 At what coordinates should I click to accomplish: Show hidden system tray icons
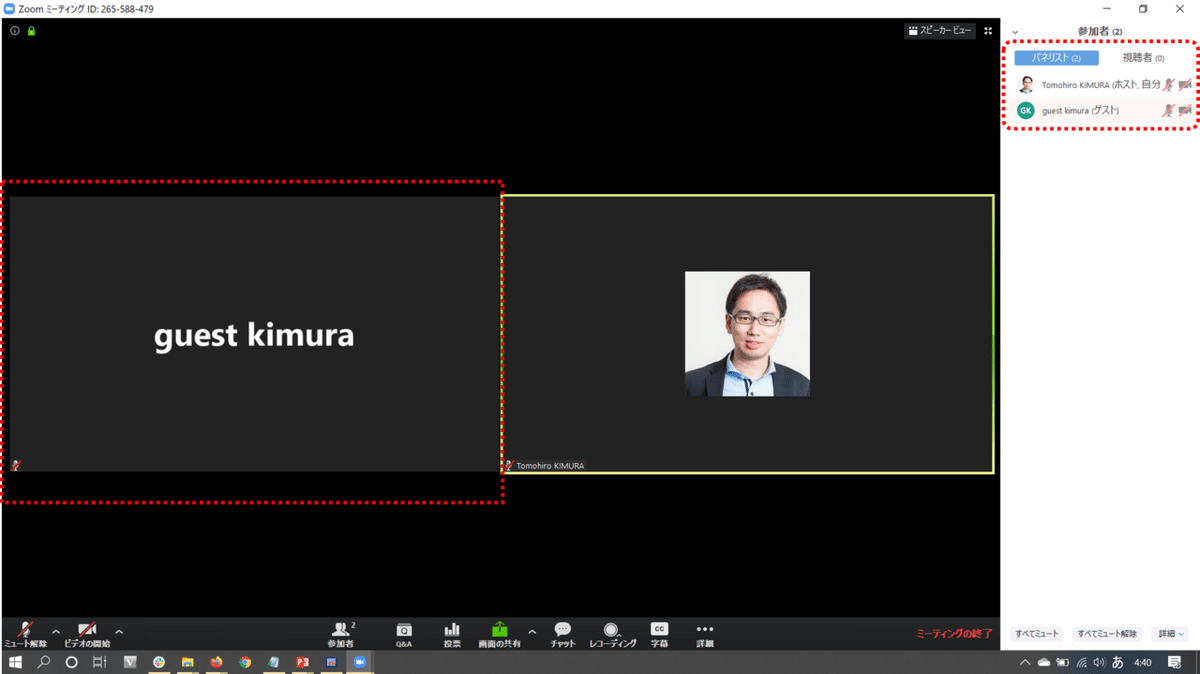[1025, 662]
